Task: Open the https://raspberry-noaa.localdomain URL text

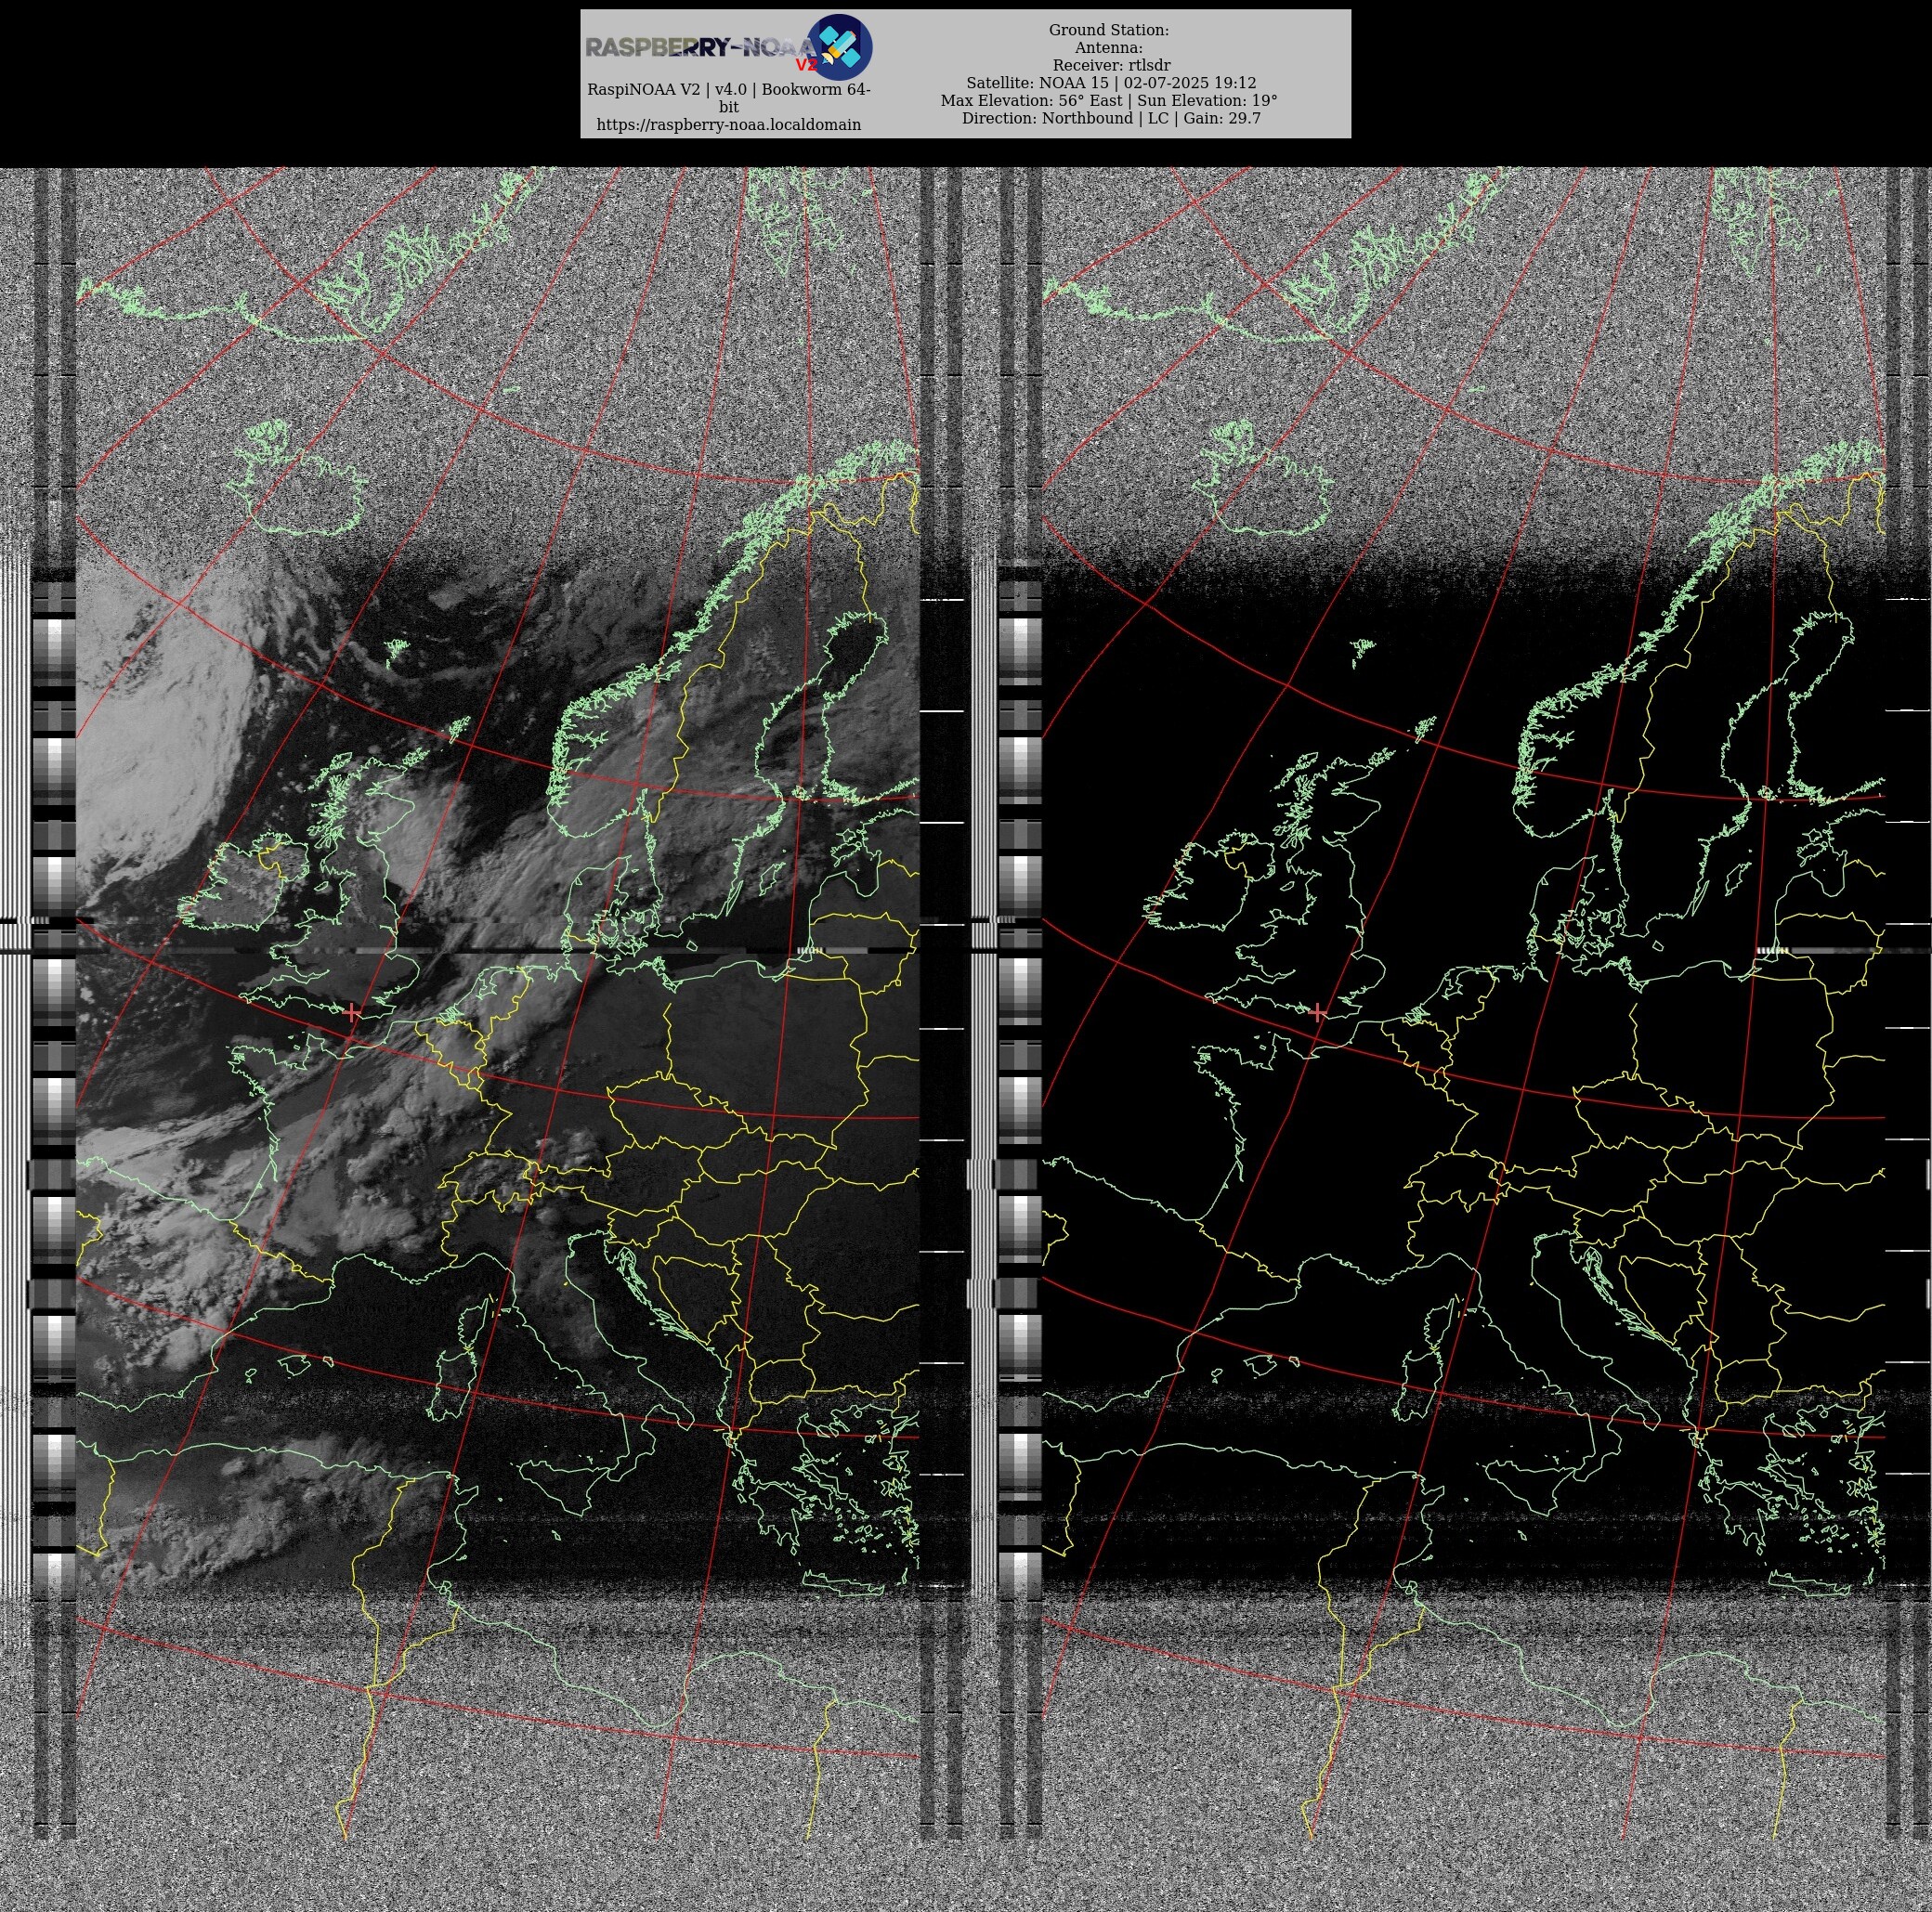Action: [x=728, y=125]
